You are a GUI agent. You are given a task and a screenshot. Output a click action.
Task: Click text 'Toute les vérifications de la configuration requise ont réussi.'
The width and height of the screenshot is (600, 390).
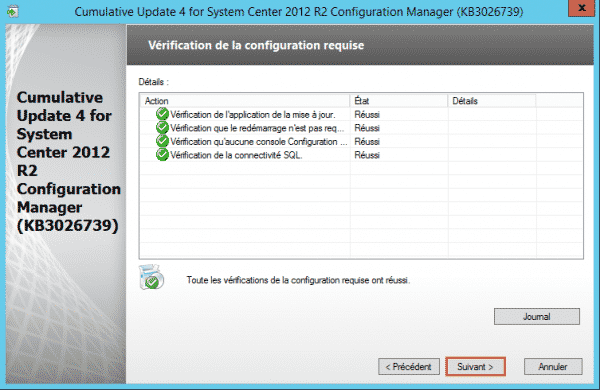coord(298,280)
